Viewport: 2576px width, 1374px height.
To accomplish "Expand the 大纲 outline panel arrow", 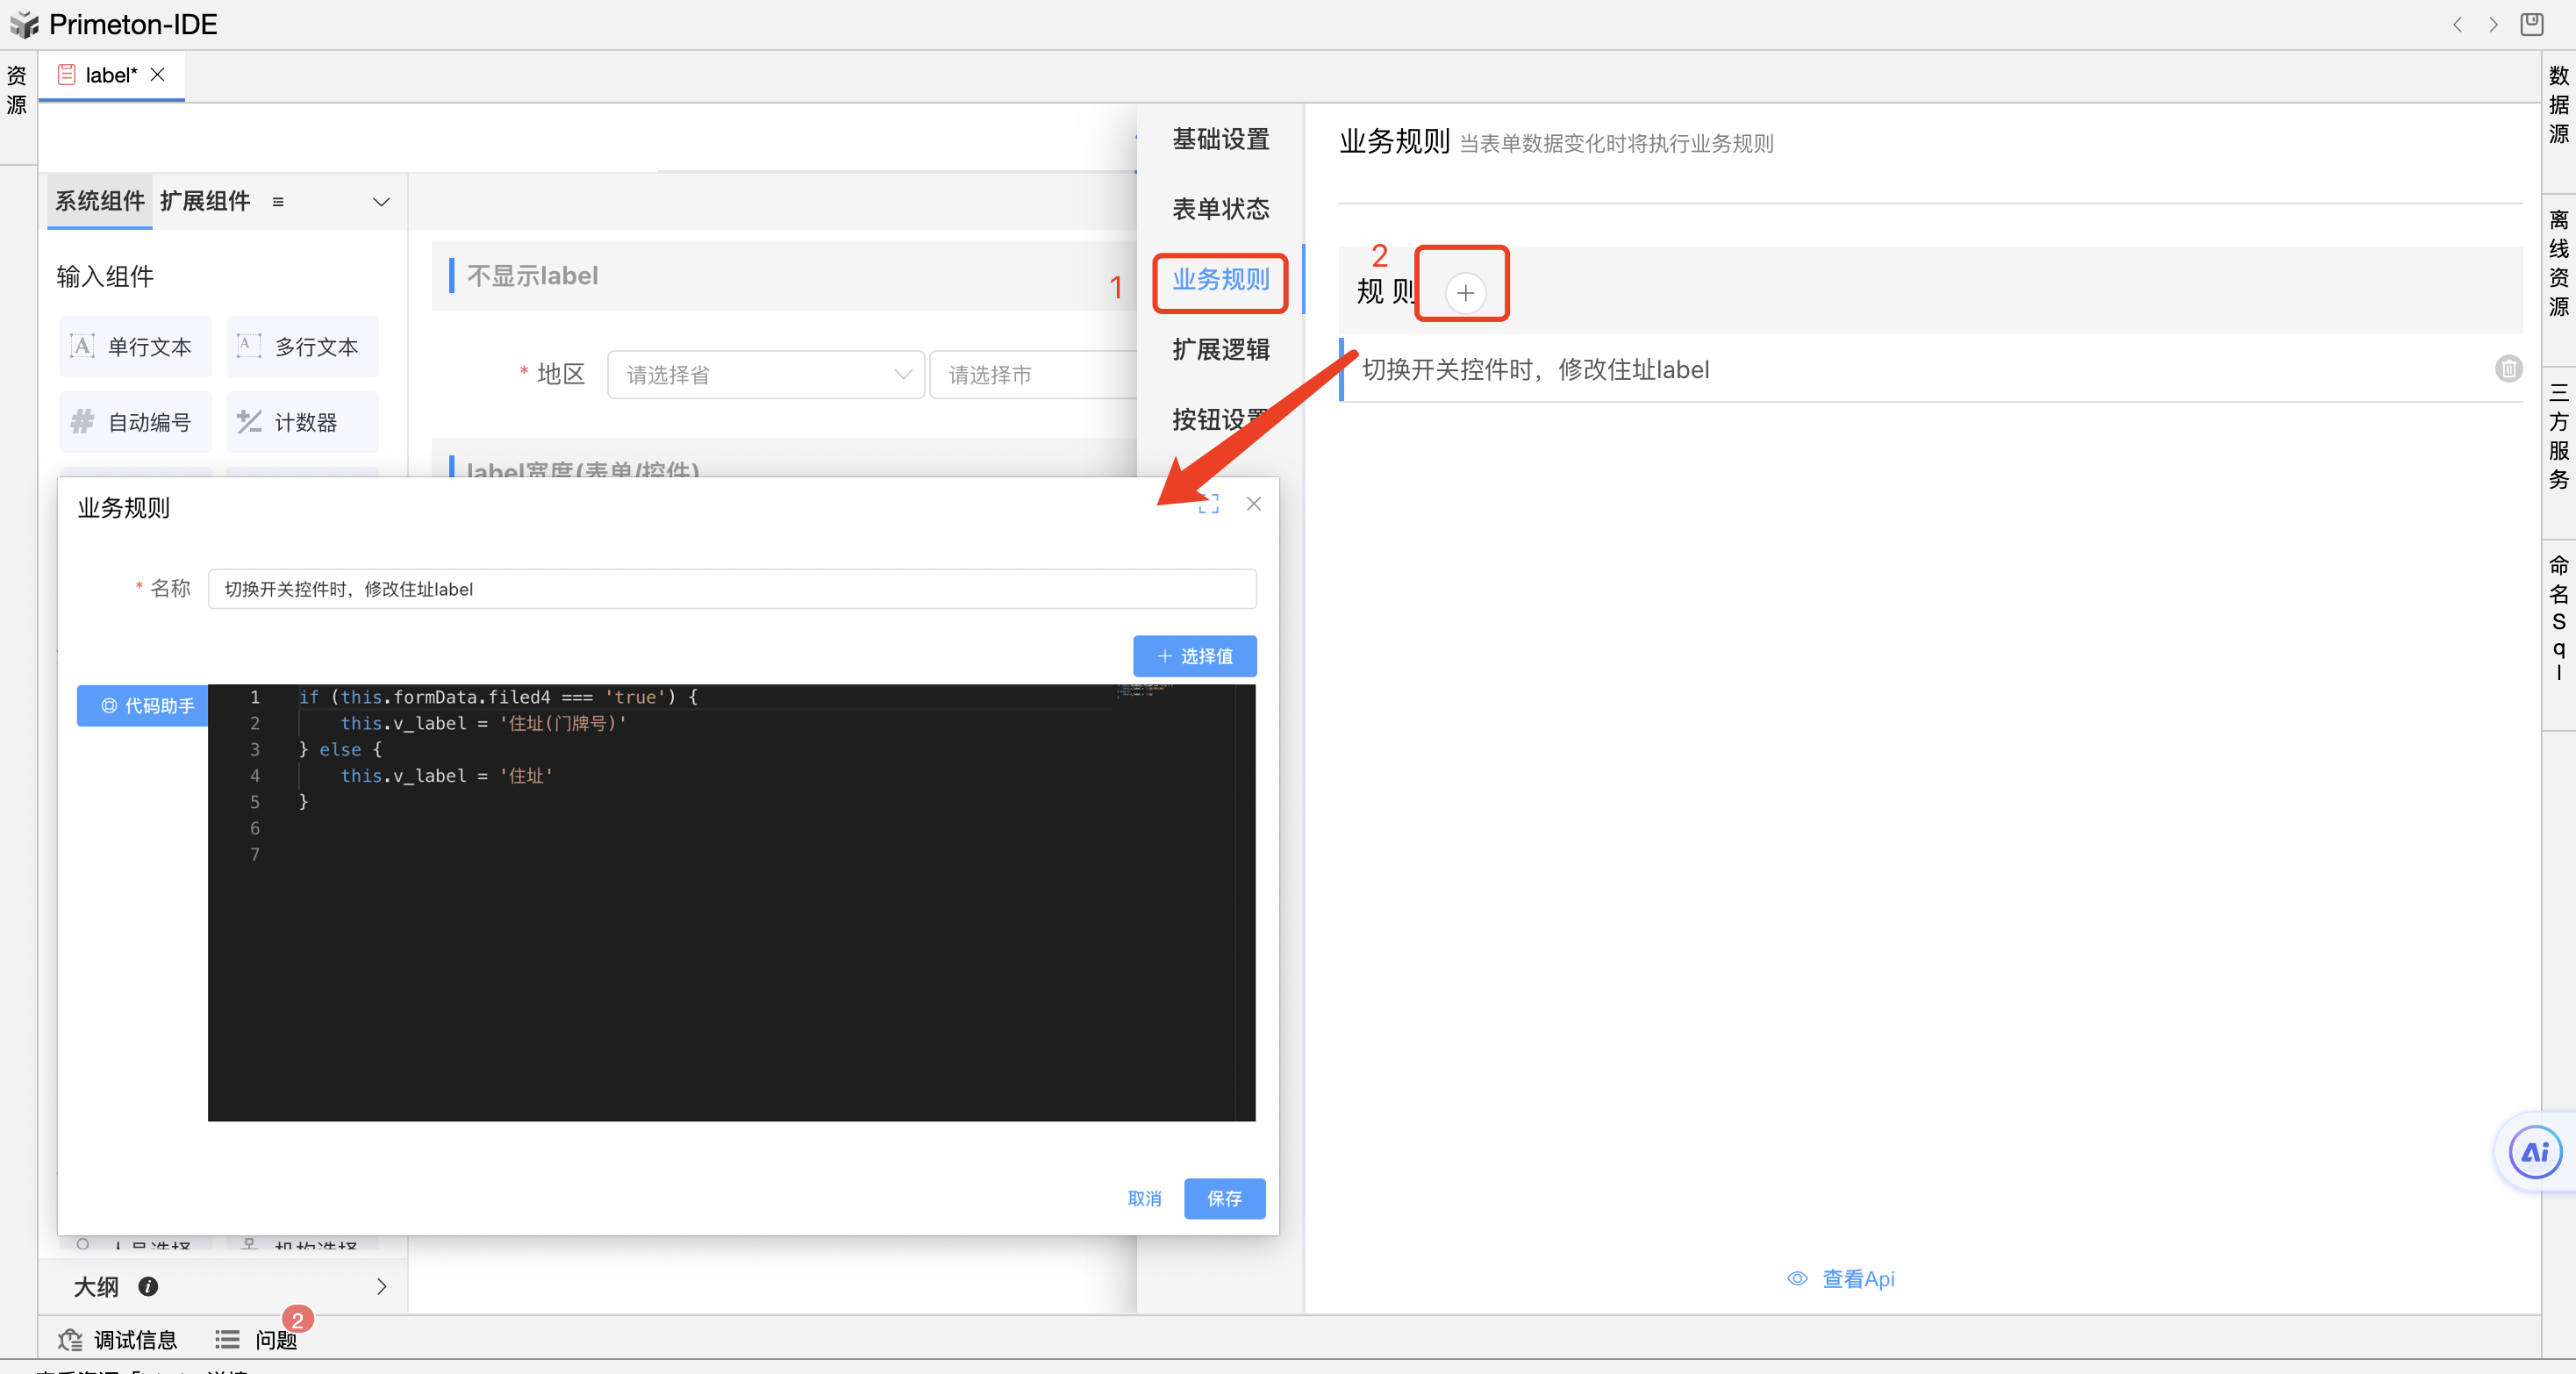I will [381, 1287].
